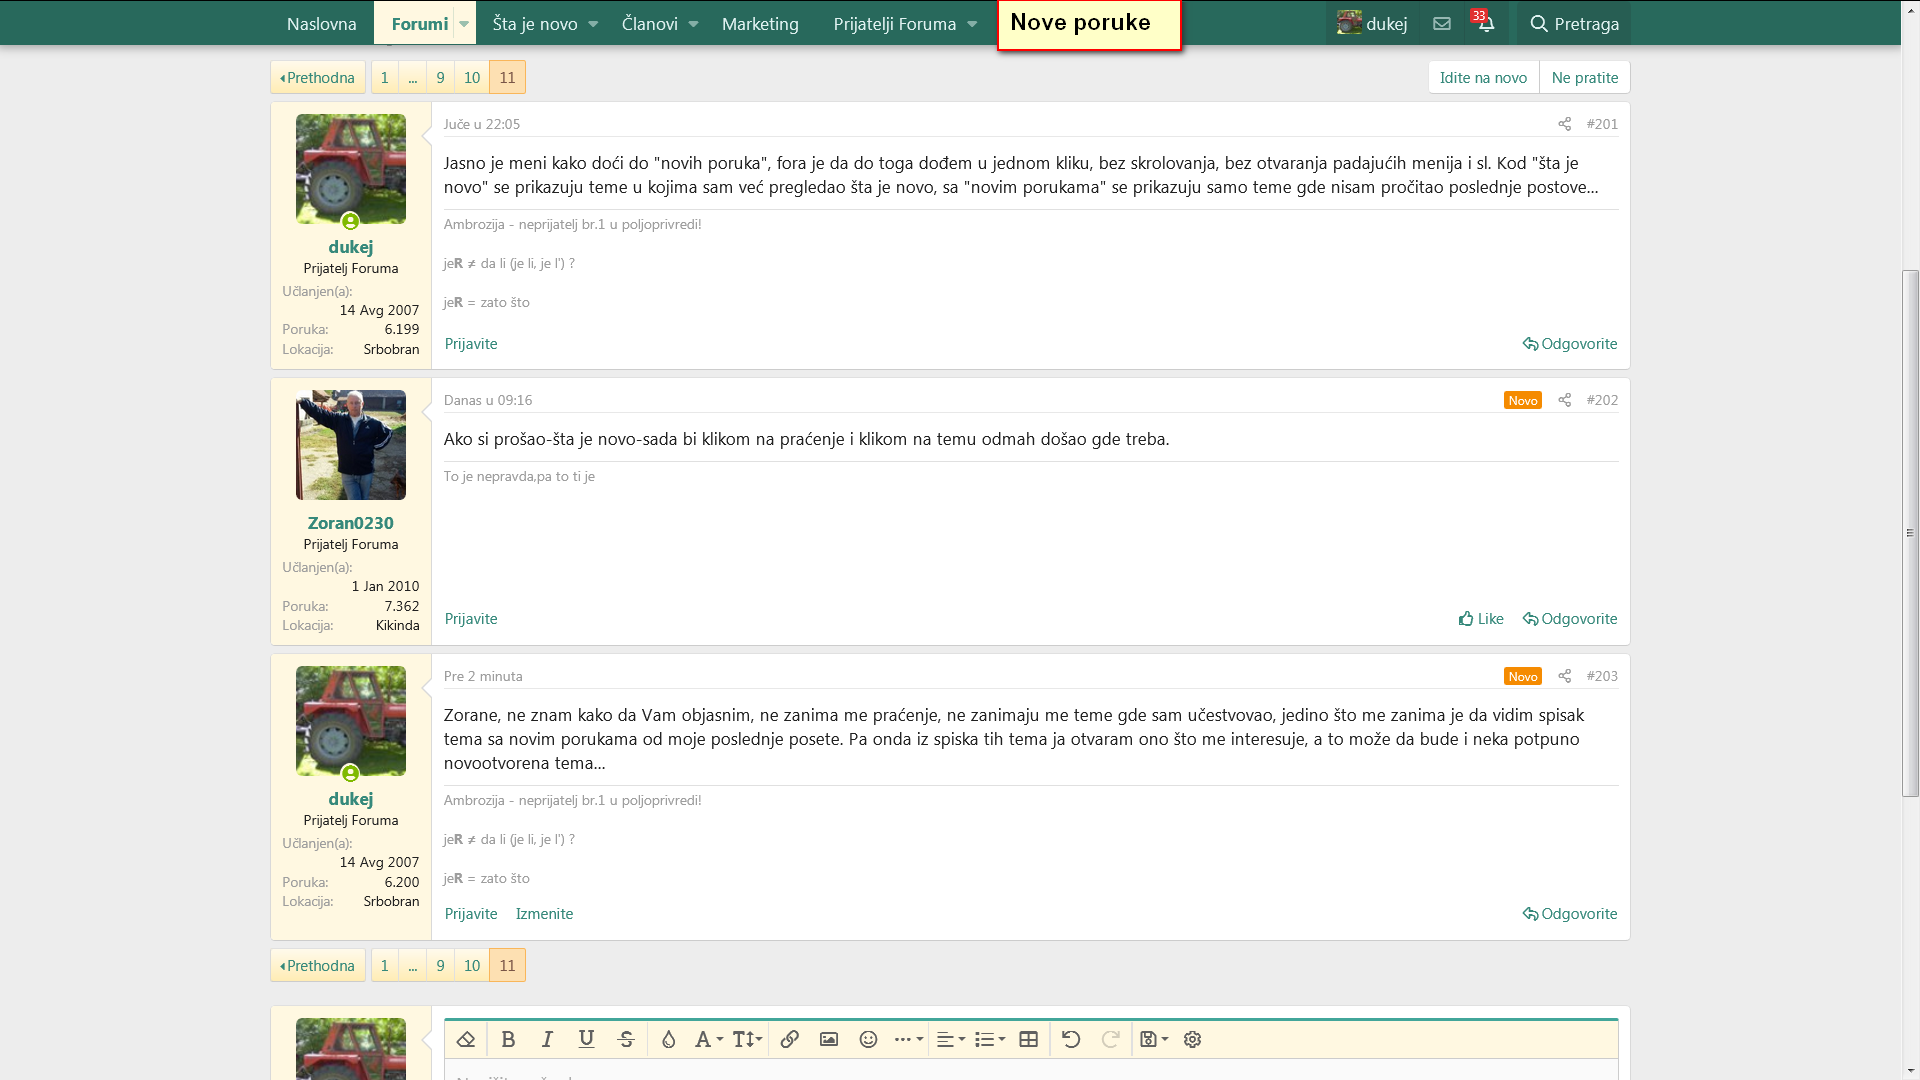1920x1080 pixels.
Task: Open post #202 permalink number
Action: (1602, 400)
